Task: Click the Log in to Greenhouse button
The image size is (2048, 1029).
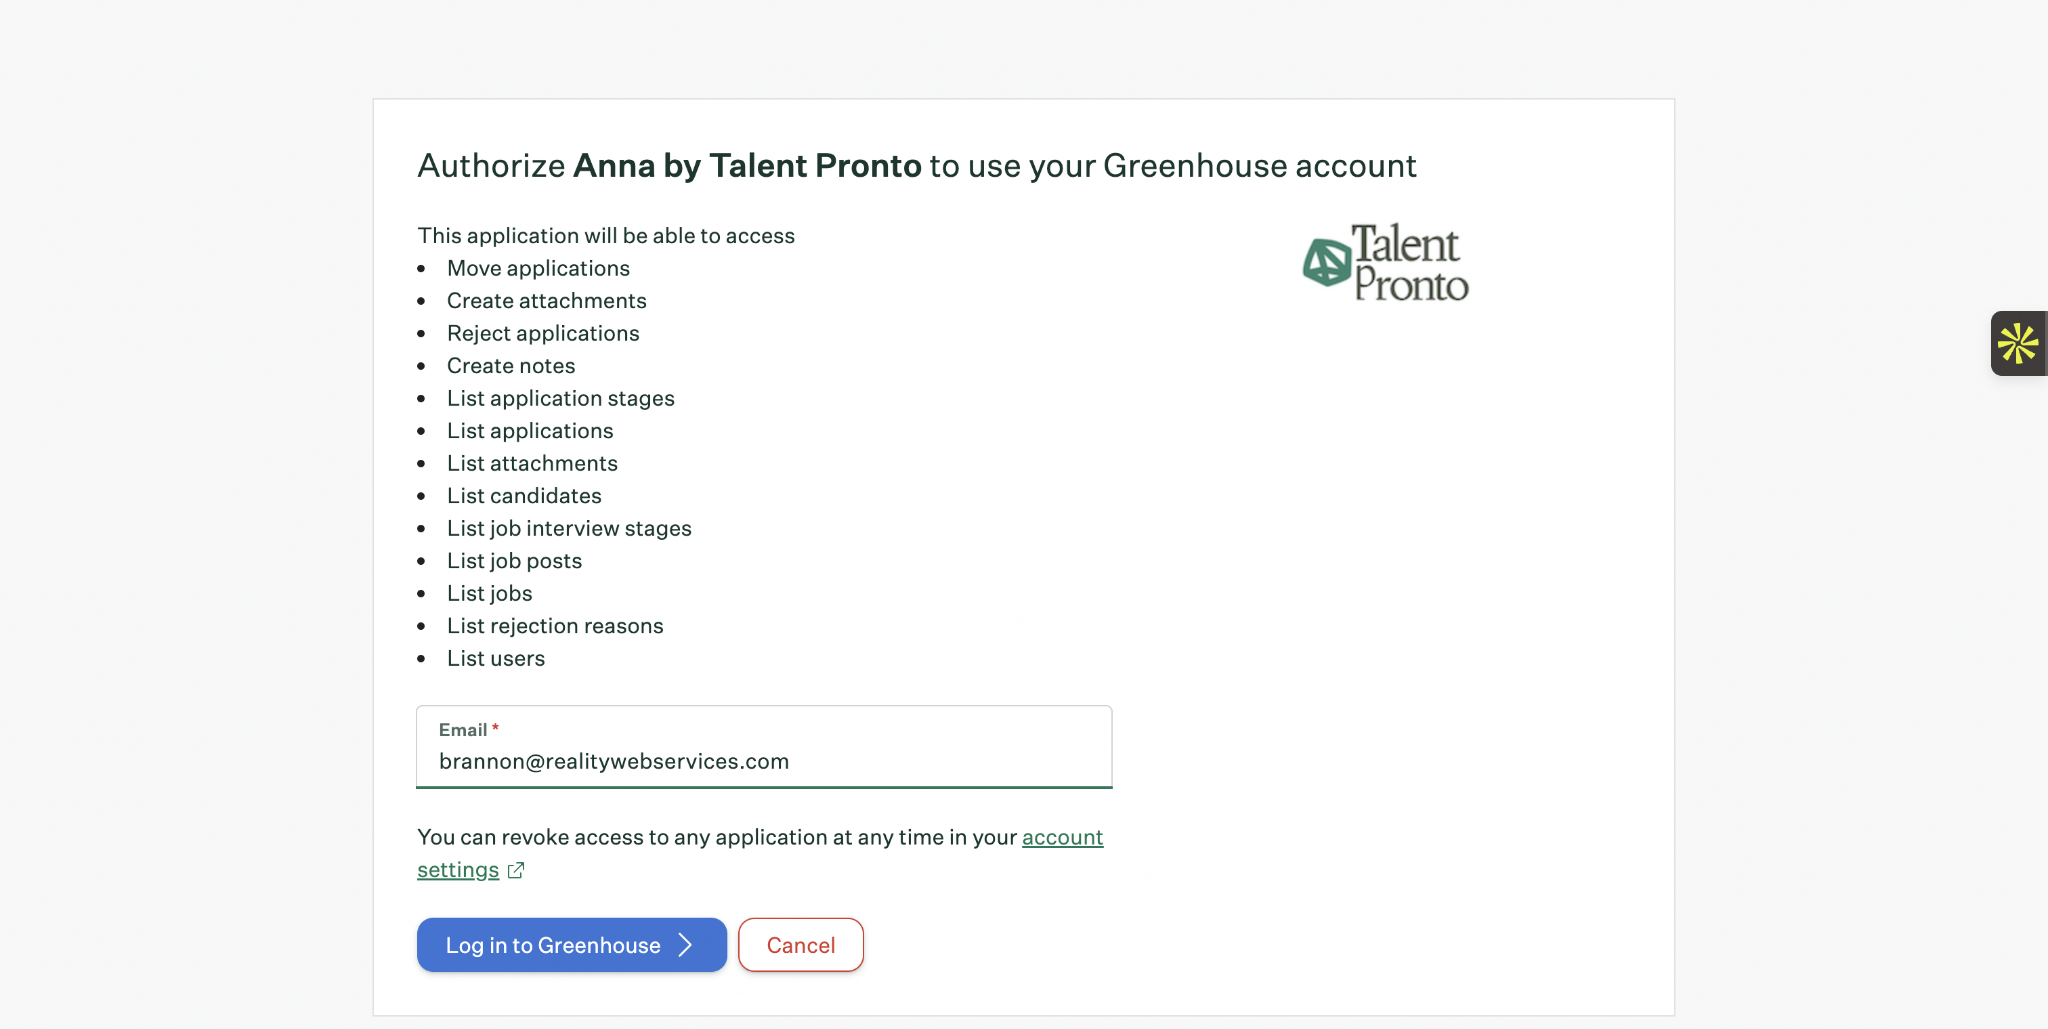Action: click(572, 945)
